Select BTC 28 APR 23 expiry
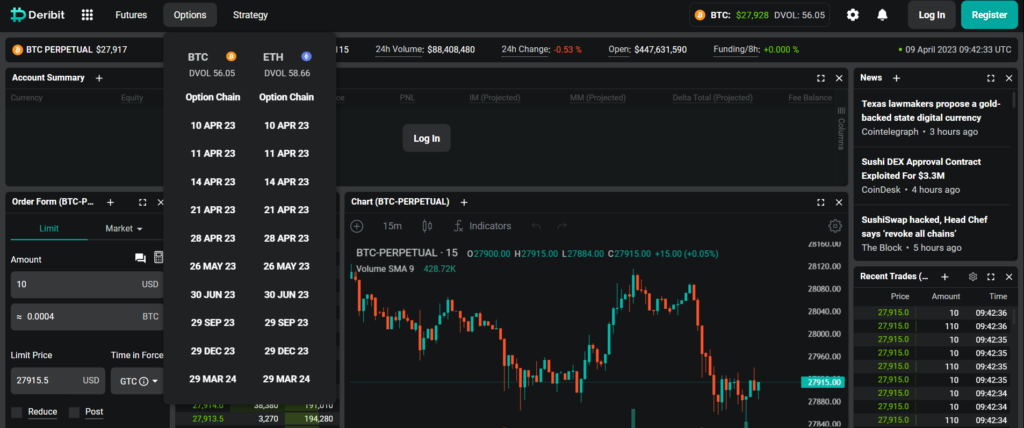 (213, 239)
